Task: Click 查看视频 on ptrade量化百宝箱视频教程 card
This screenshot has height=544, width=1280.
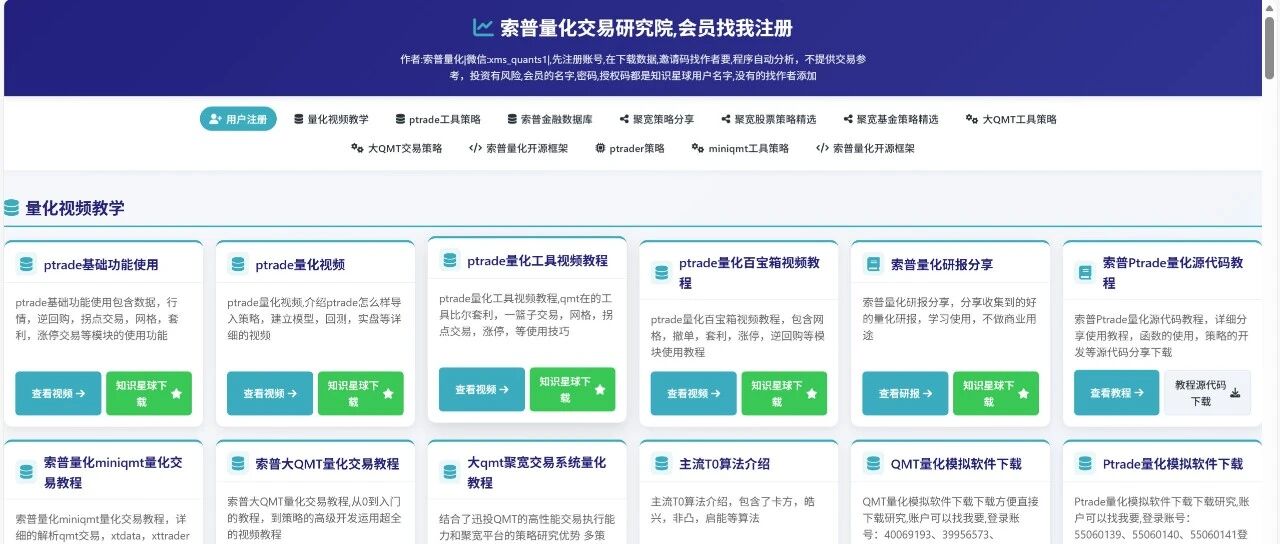Action: (693, 393)
